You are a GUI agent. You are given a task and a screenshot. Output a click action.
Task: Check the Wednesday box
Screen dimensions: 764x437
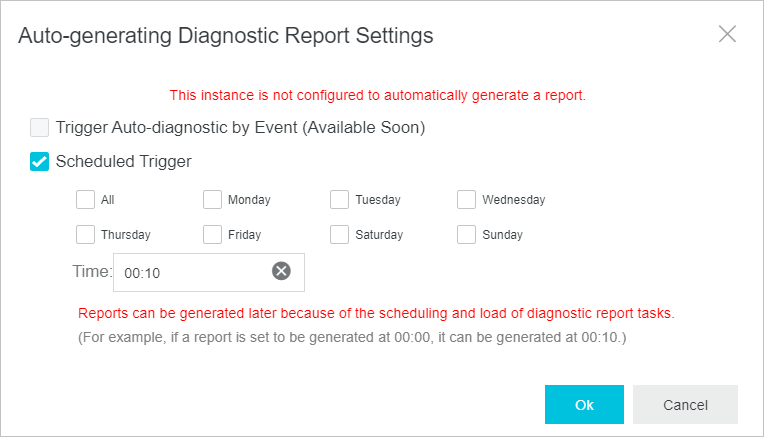click(x=466, y=199)
